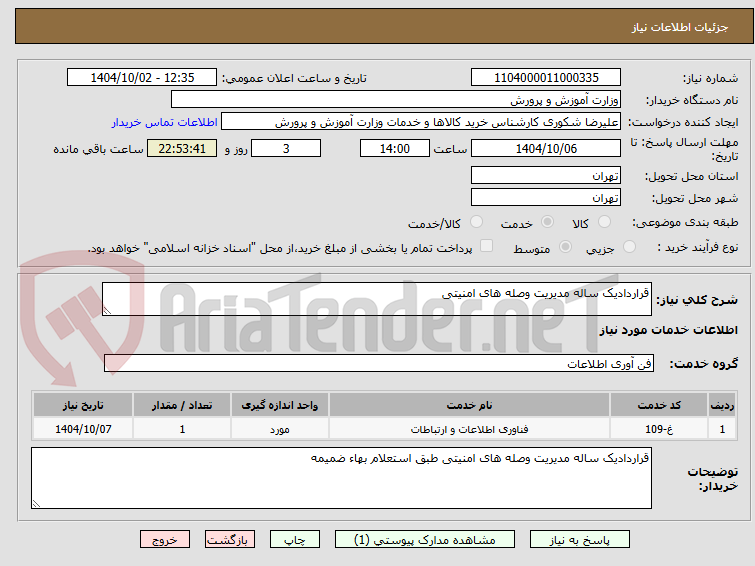Click the نام خدمت column header

tap(469, 405)
